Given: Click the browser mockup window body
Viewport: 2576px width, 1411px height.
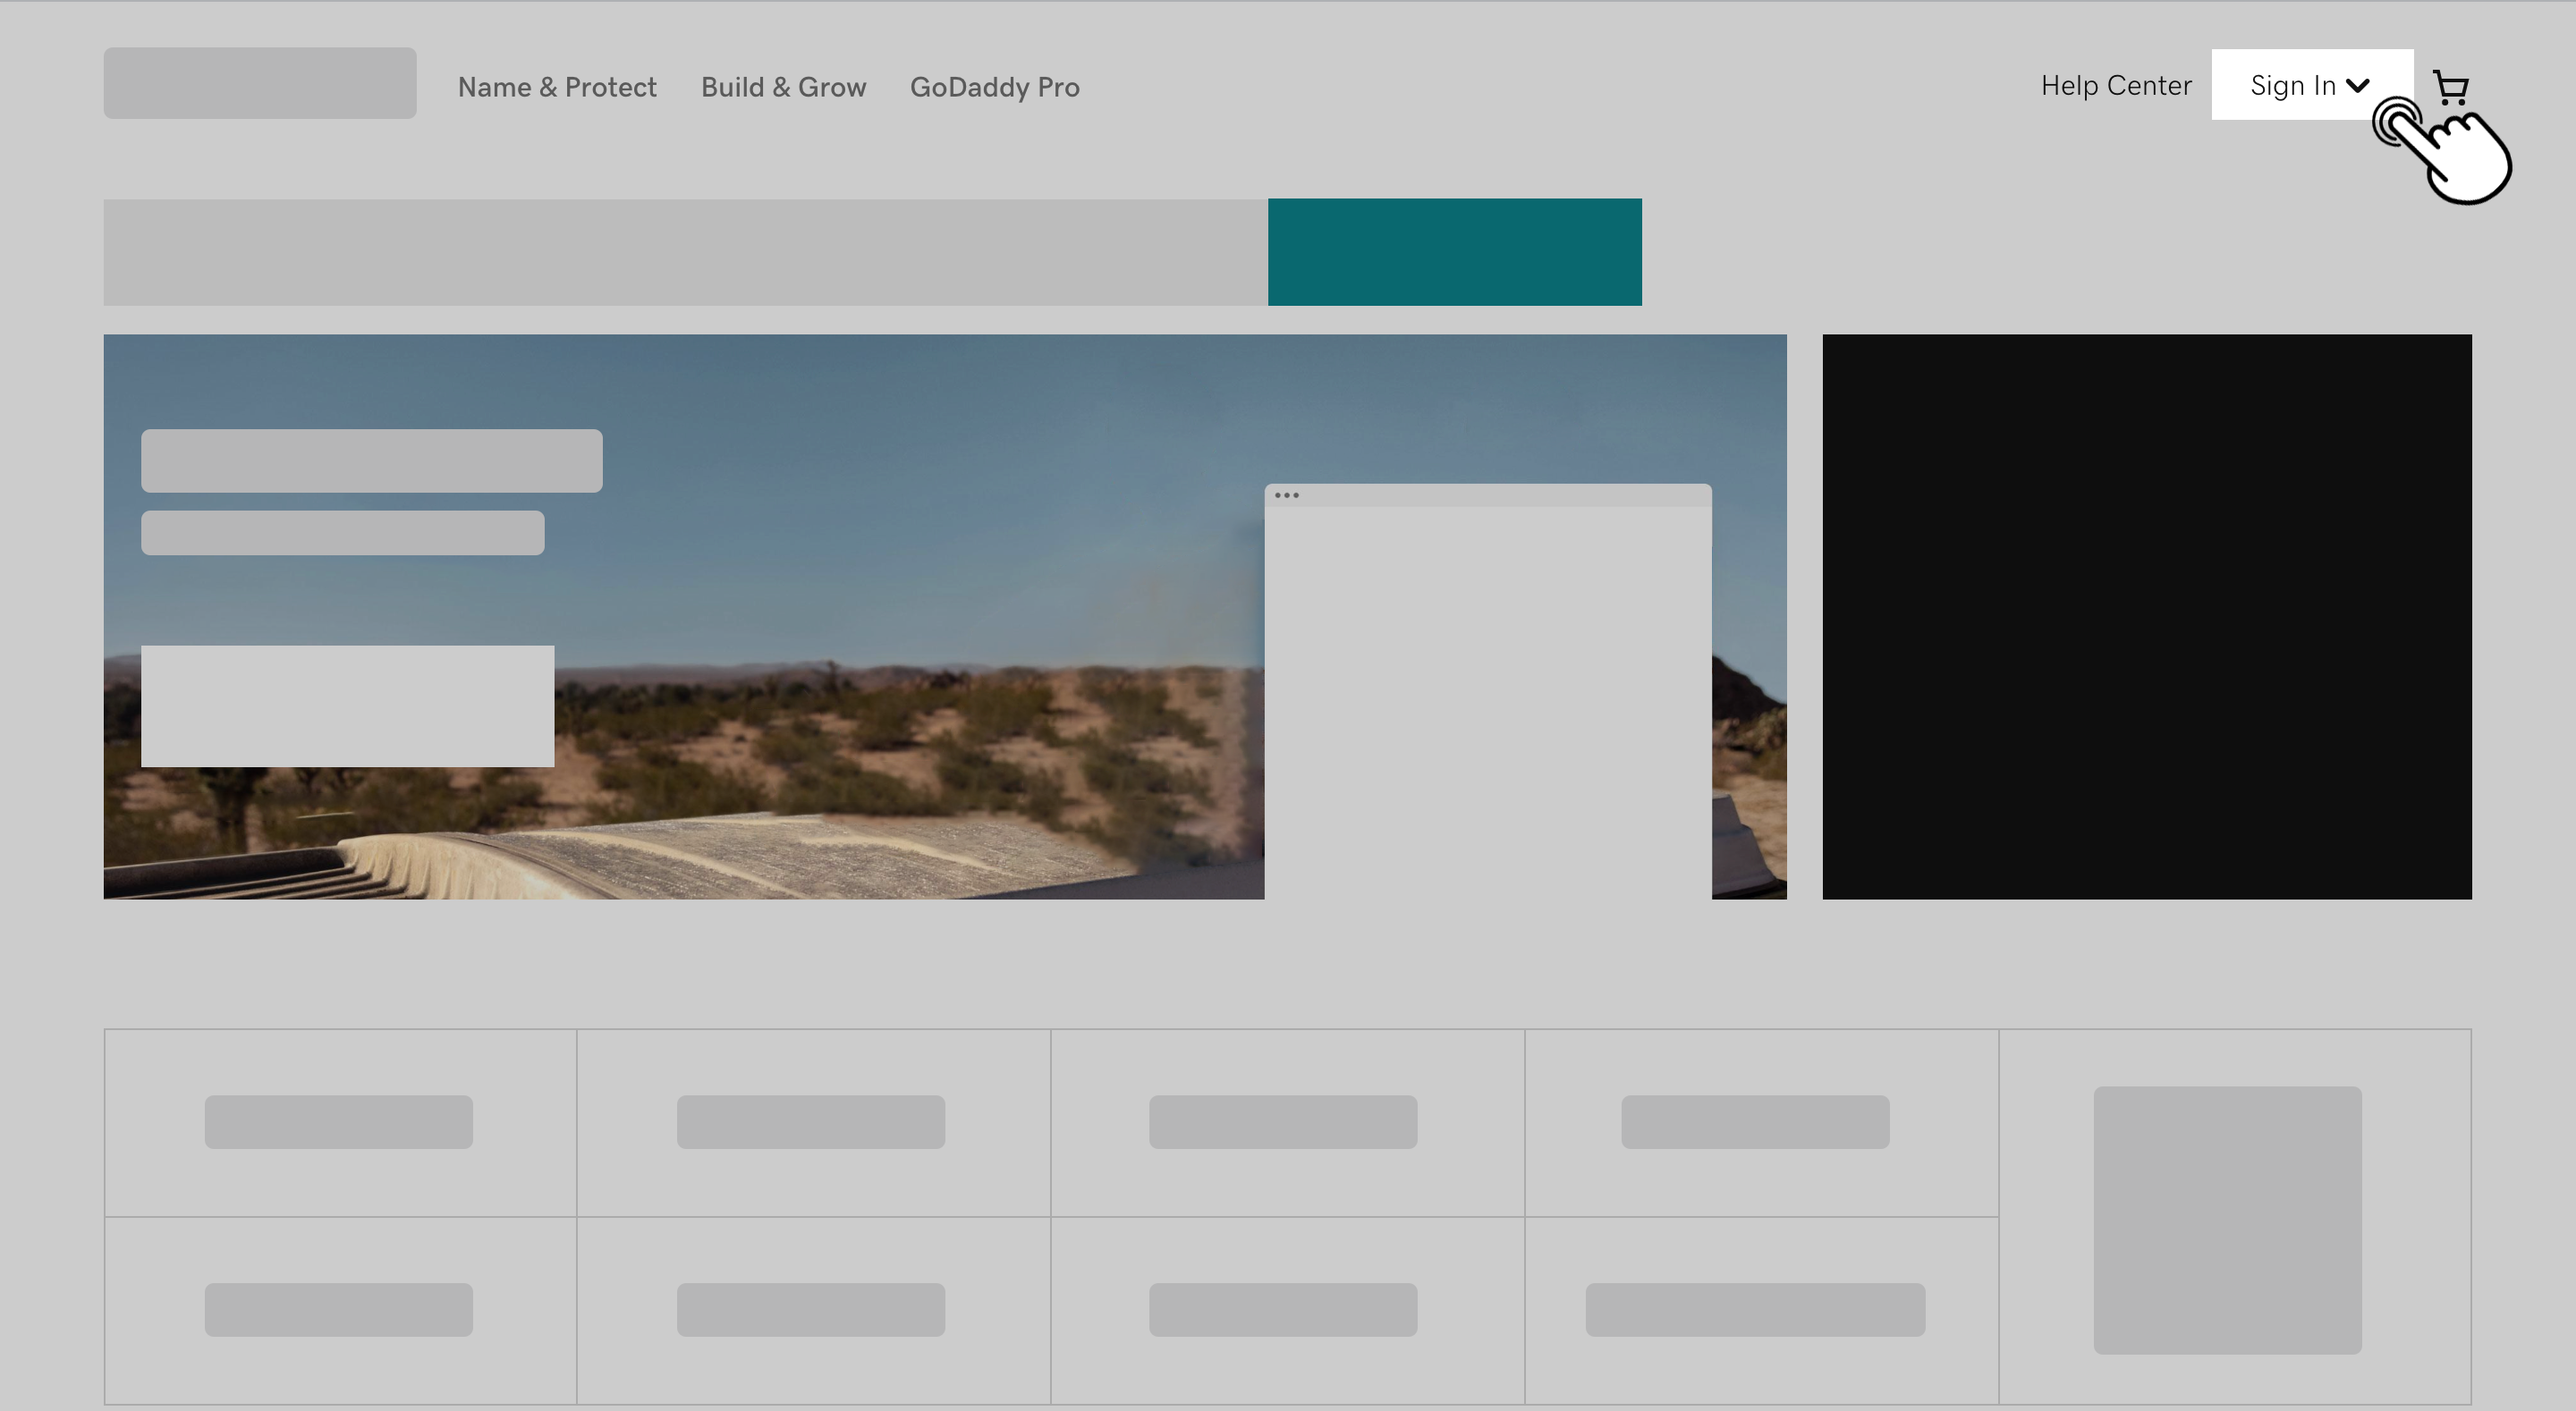Looking at the screenshot, I should click(x=1487, y=700).
